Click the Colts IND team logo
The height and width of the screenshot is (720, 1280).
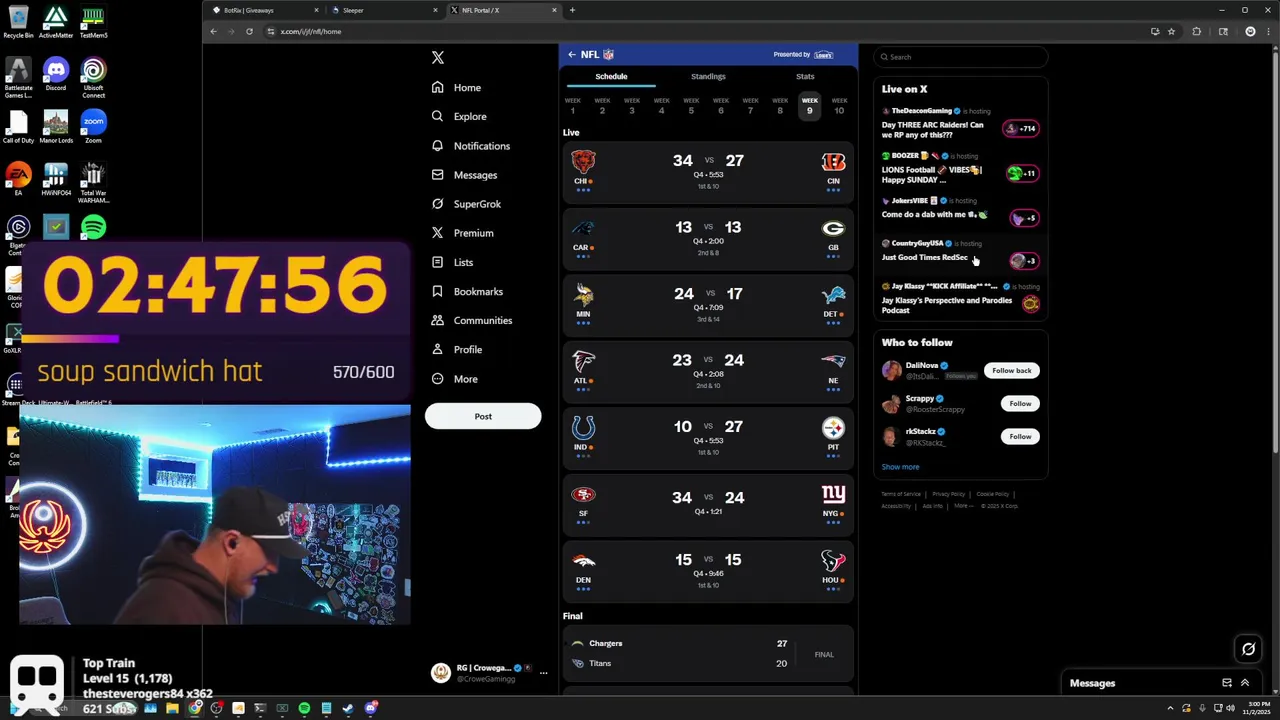coord(583,428)
